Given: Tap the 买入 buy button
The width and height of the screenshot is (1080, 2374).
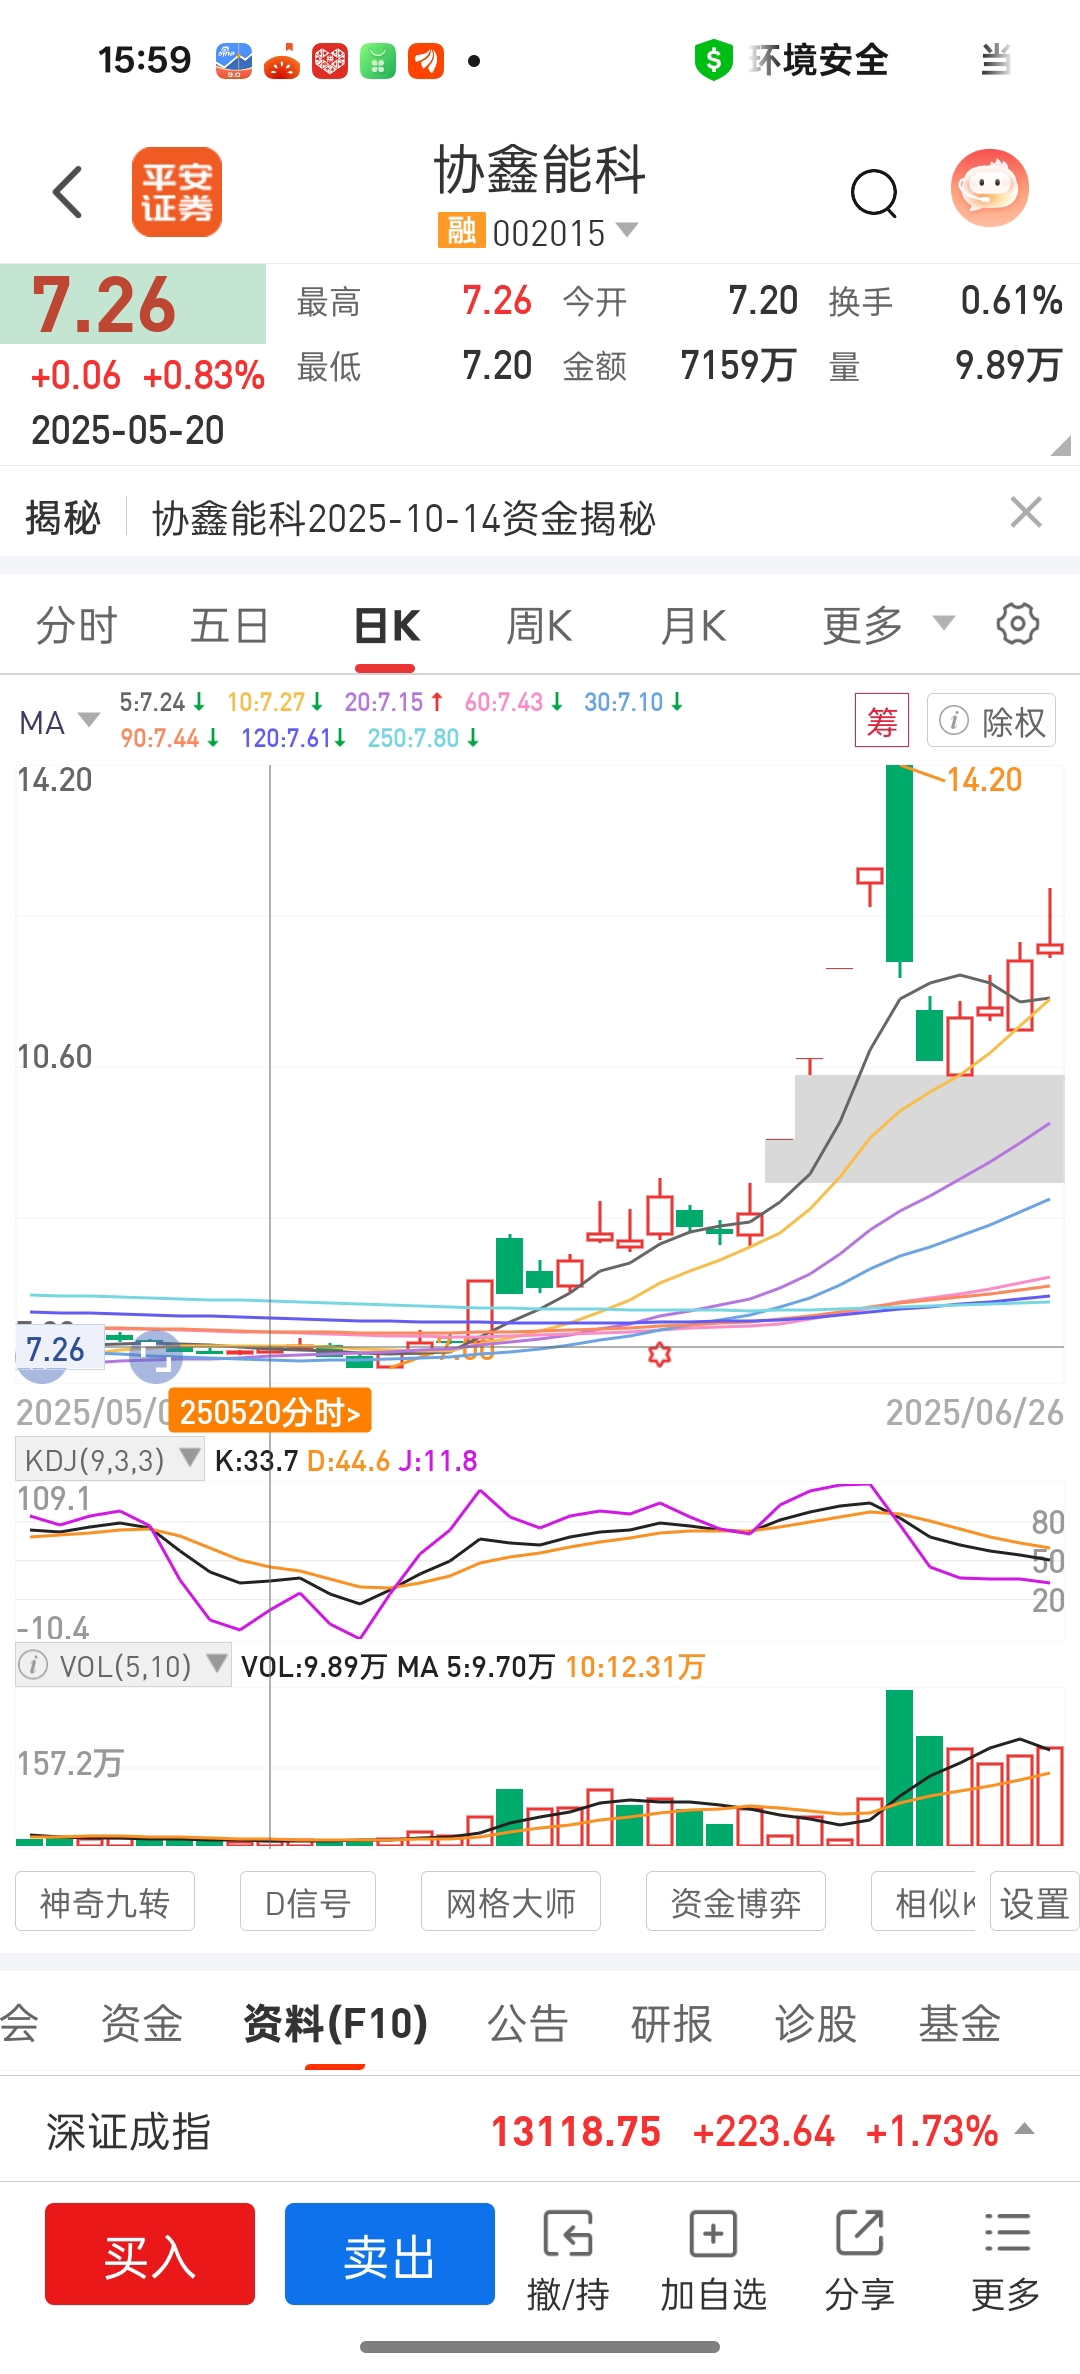Looking at the screenshot, I should tap(150, 2254).
